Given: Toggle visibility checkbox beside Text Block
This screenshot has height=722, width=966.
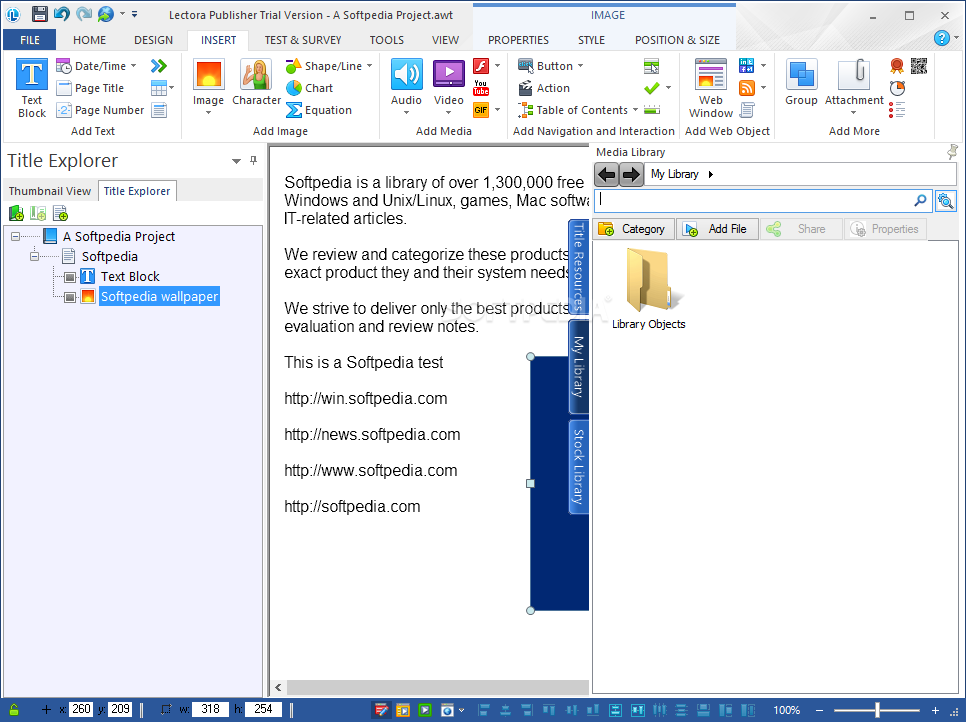Looking at the screenshot, I should point(70,277).
